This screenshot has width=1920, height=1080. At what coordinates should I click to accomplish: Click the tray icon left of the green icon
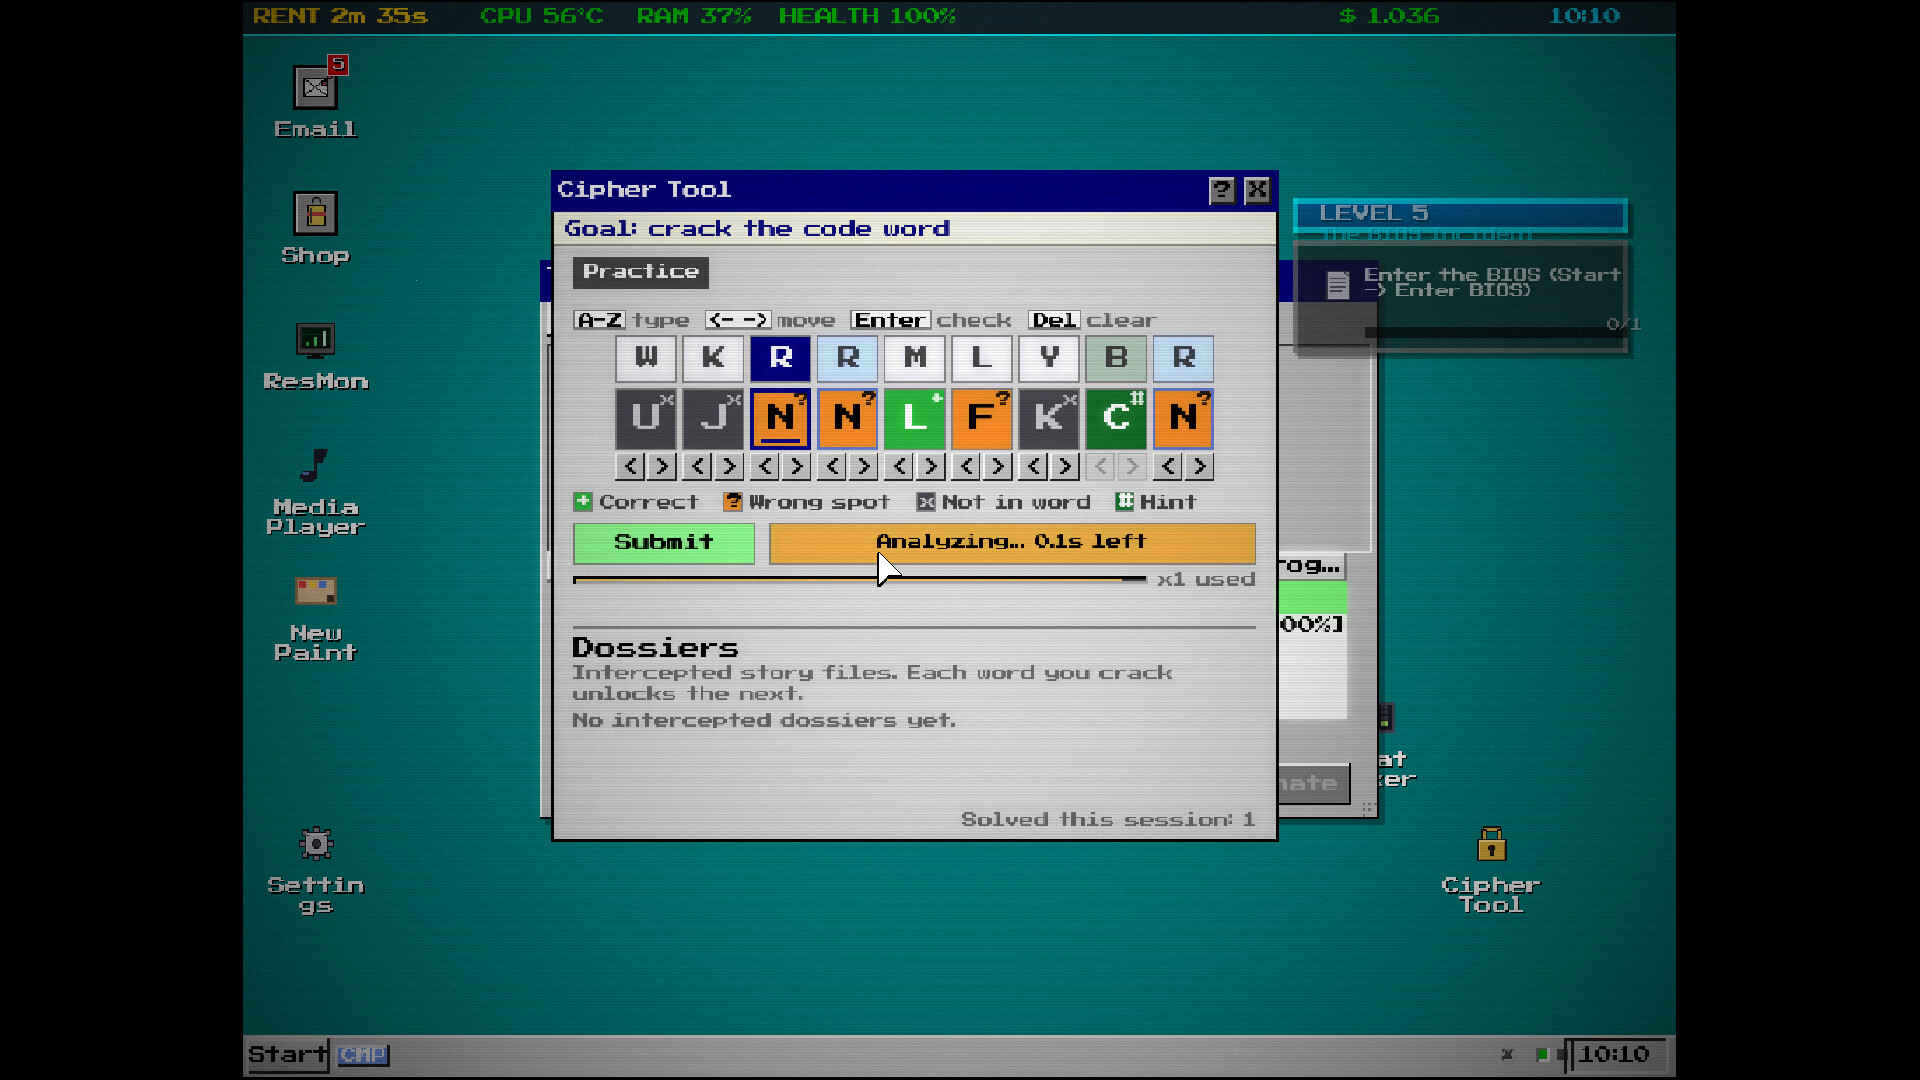[1508, 1054]
